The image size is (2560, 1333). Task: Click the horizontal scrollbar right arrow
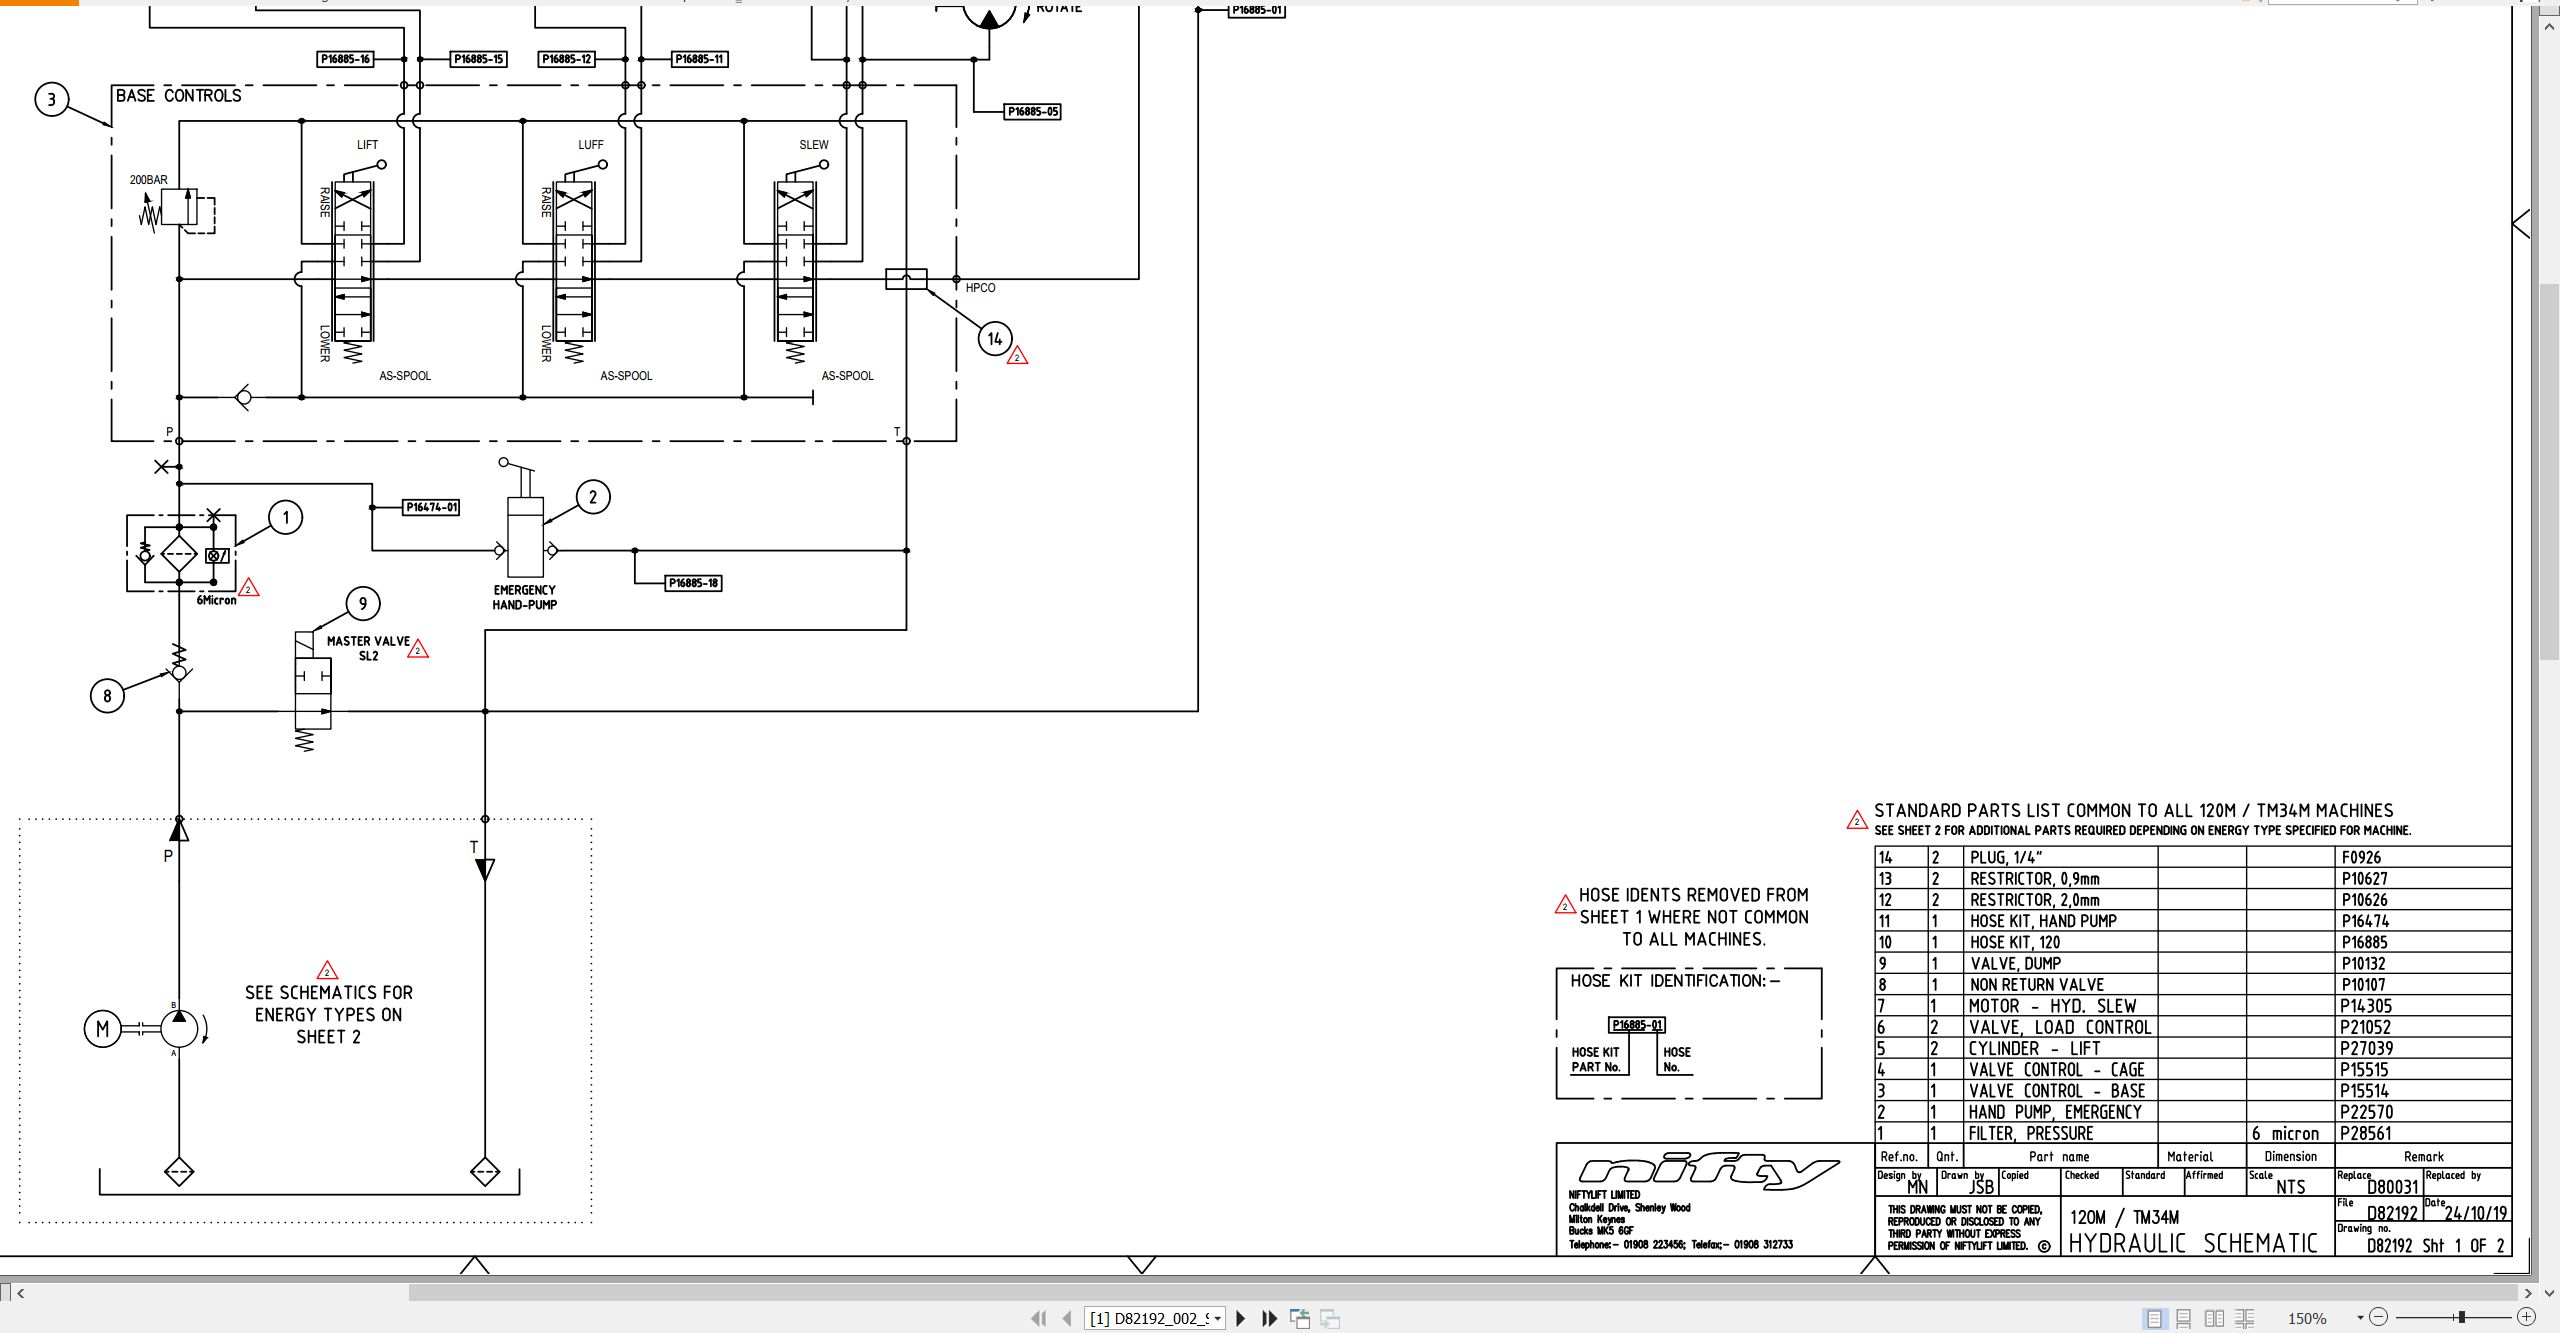pos(2528,1292)
